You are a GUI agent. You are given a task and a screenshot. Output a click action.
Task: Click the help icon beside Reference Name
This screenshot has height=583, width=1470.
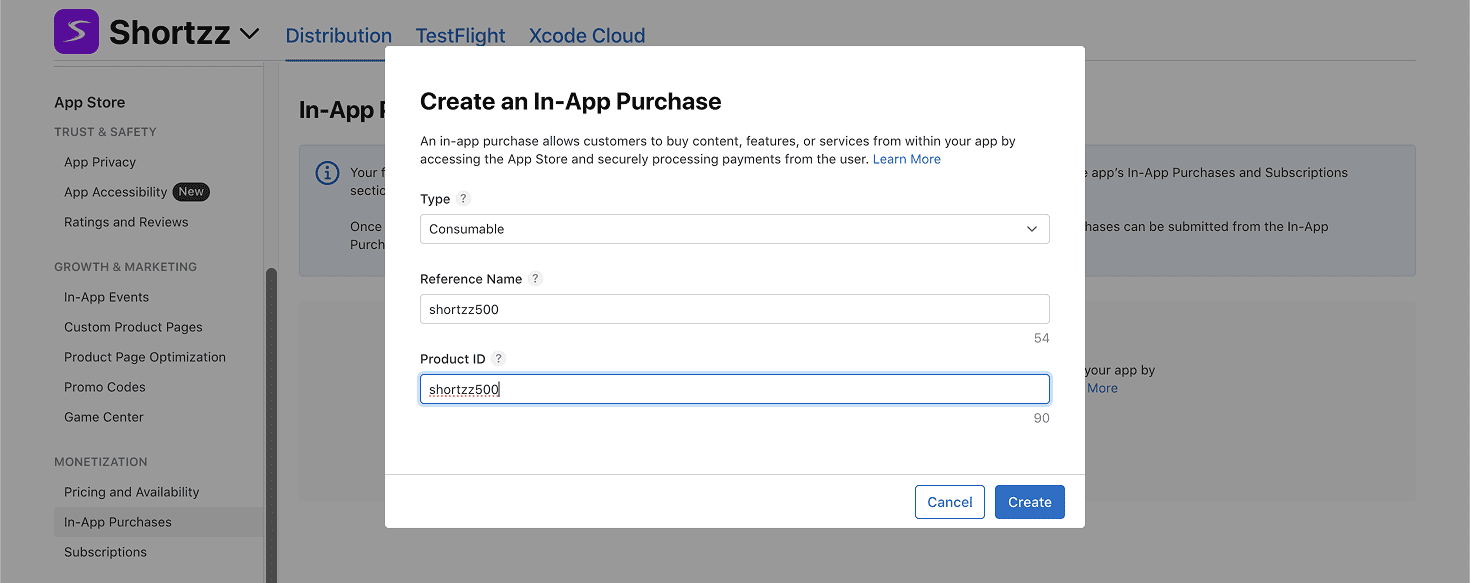pyautogui.click(x=535, y=279)
